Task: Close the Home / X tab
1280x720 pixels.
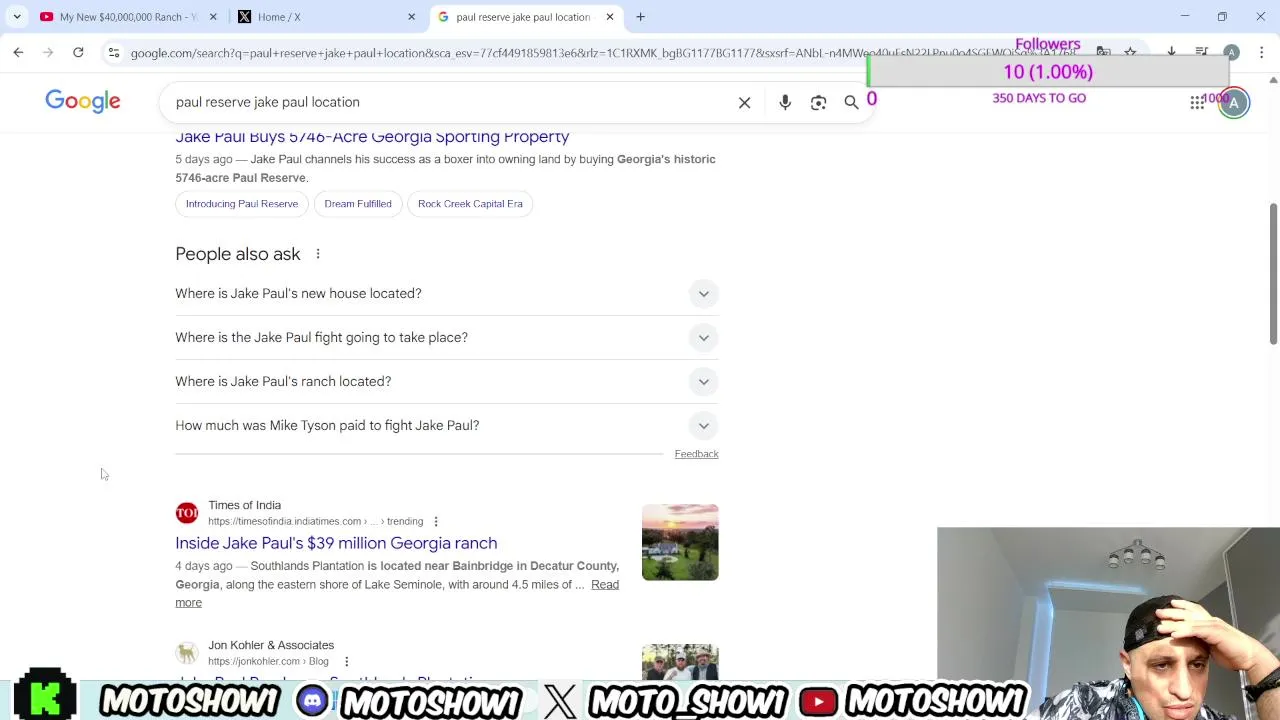Action: click(411, 17)
